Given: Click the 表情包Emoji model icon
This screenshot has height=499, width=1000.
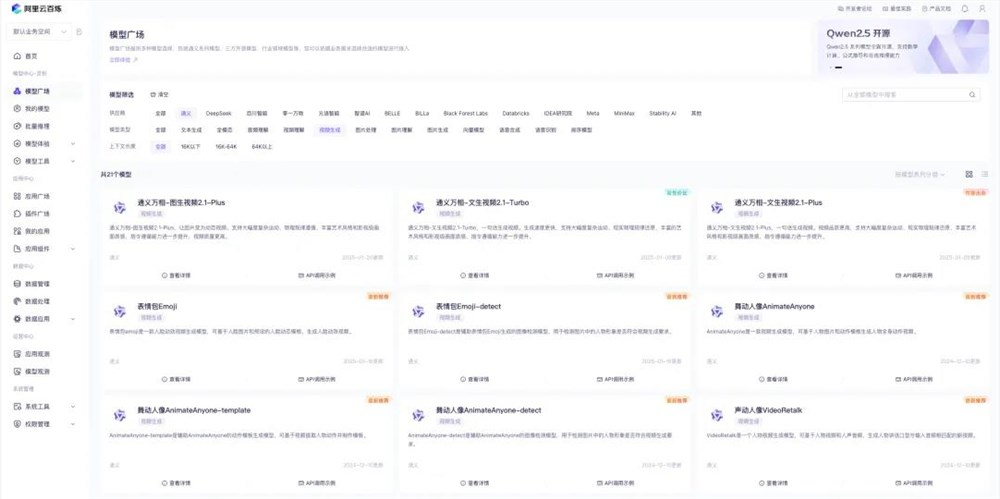Looking at the screenshot, I should tap(120, 311).
